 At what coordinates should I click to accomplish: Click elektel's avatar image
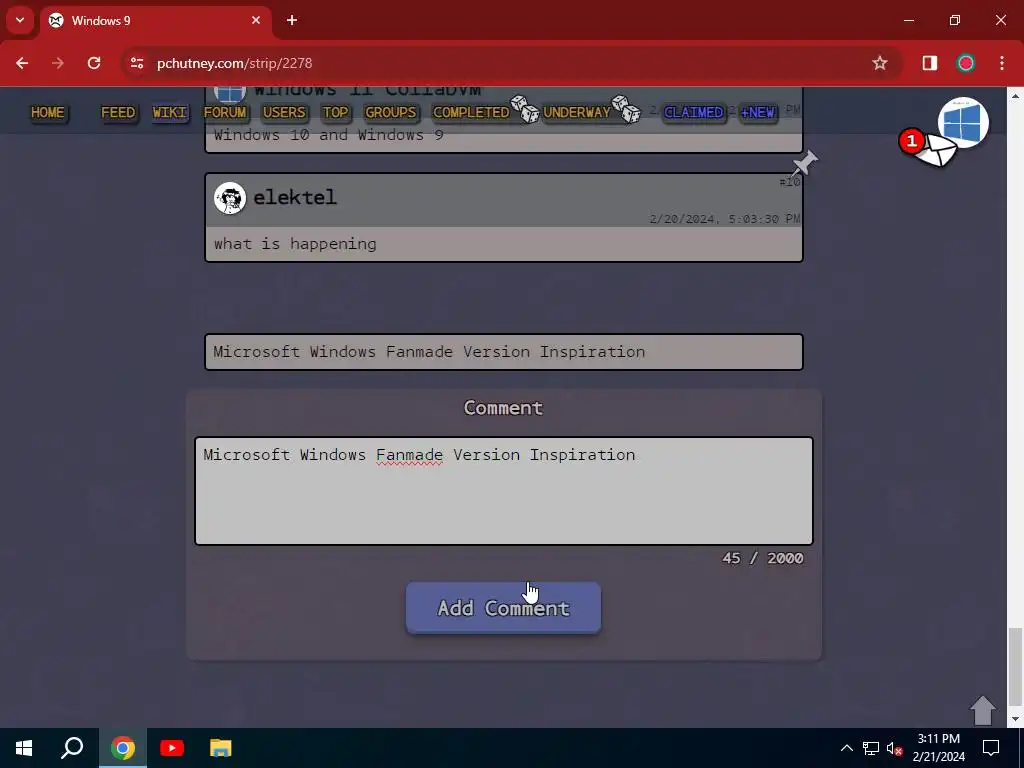[230, 198]
